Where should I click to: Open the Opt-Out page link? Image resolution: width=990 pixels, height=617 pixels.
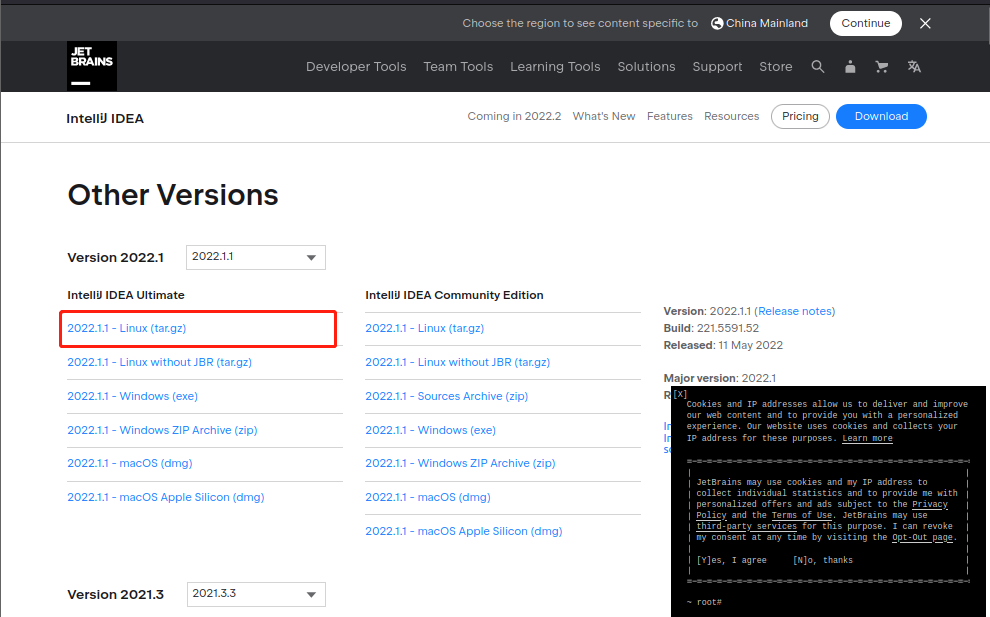(922, 537)
